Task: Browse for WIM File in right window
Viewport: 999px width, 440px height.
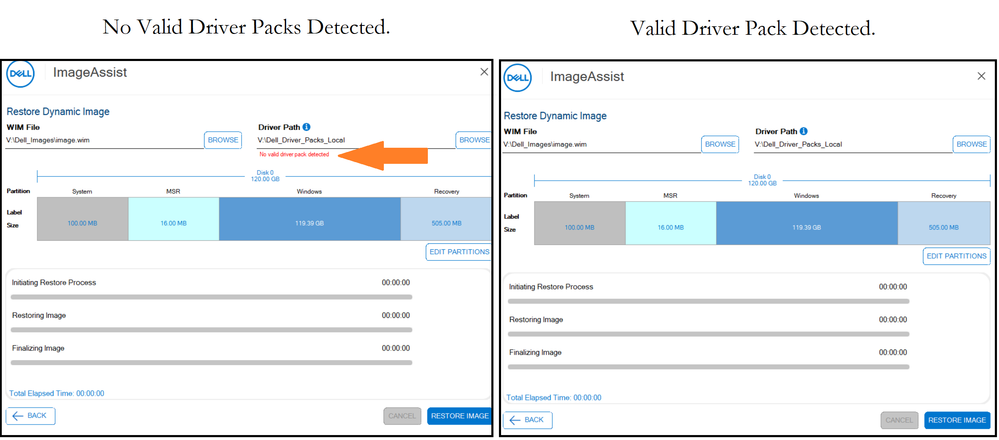Action: point(720,145)
